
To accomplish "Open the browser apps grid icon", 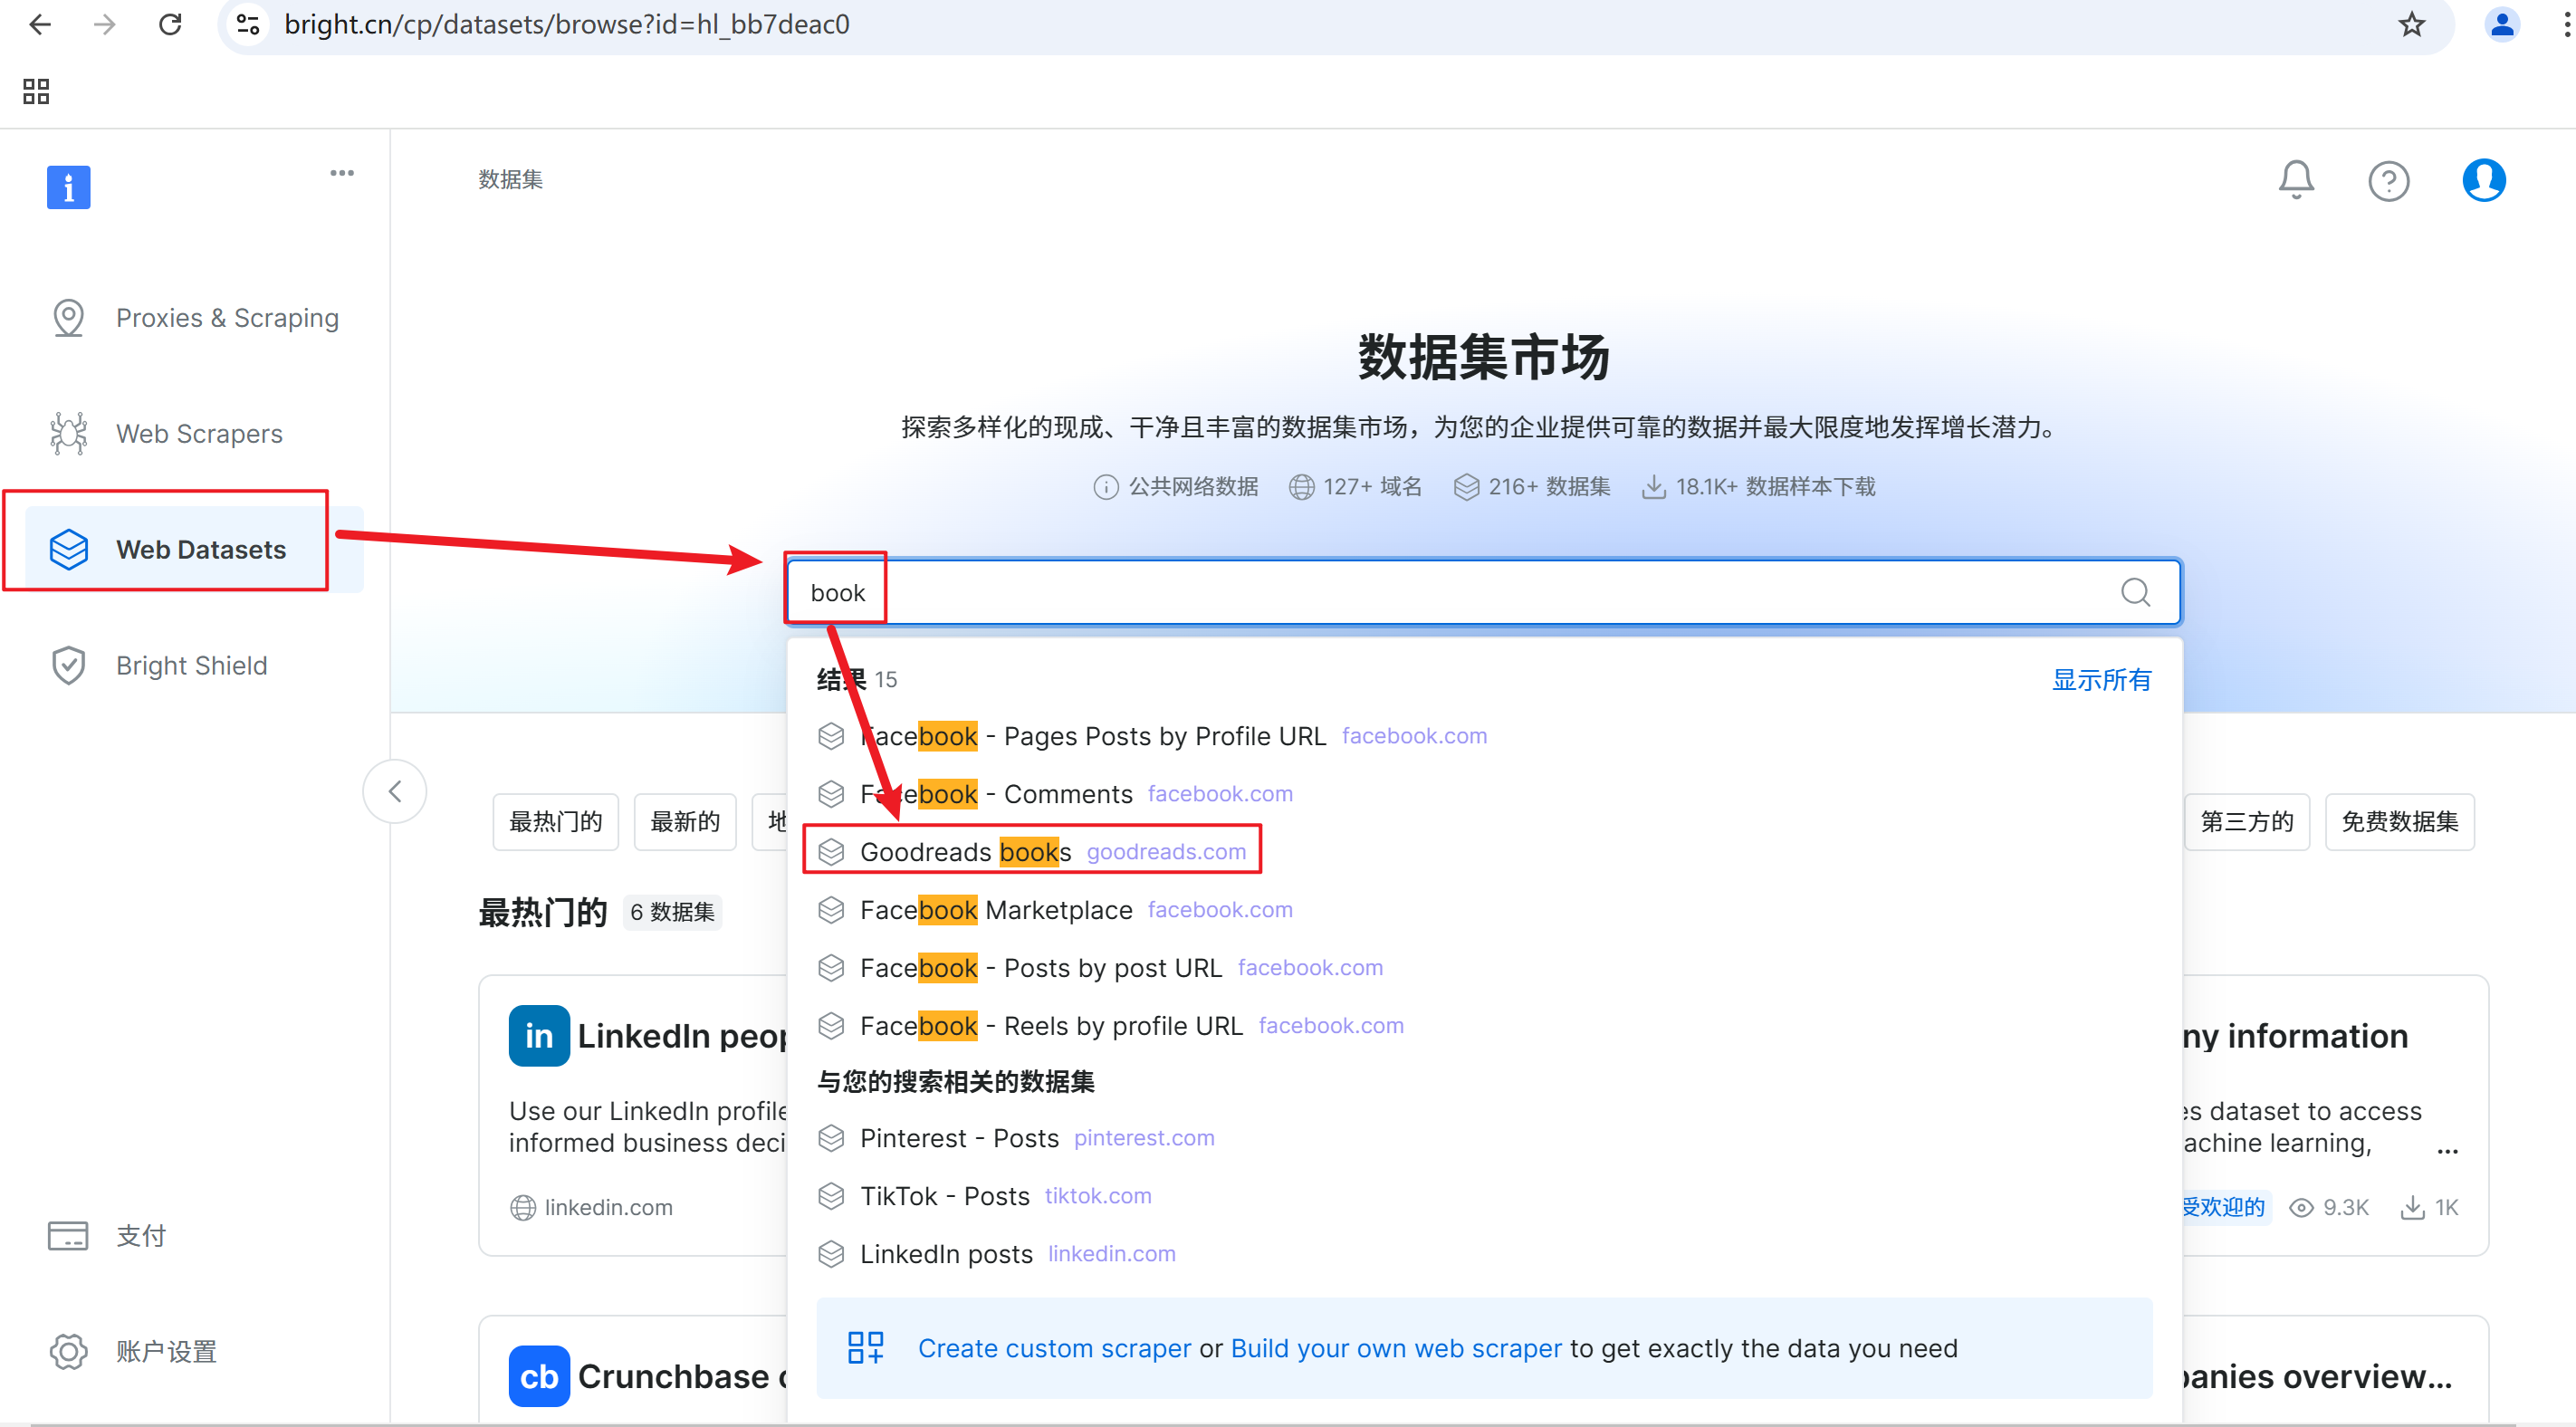I will pos(36,91).
